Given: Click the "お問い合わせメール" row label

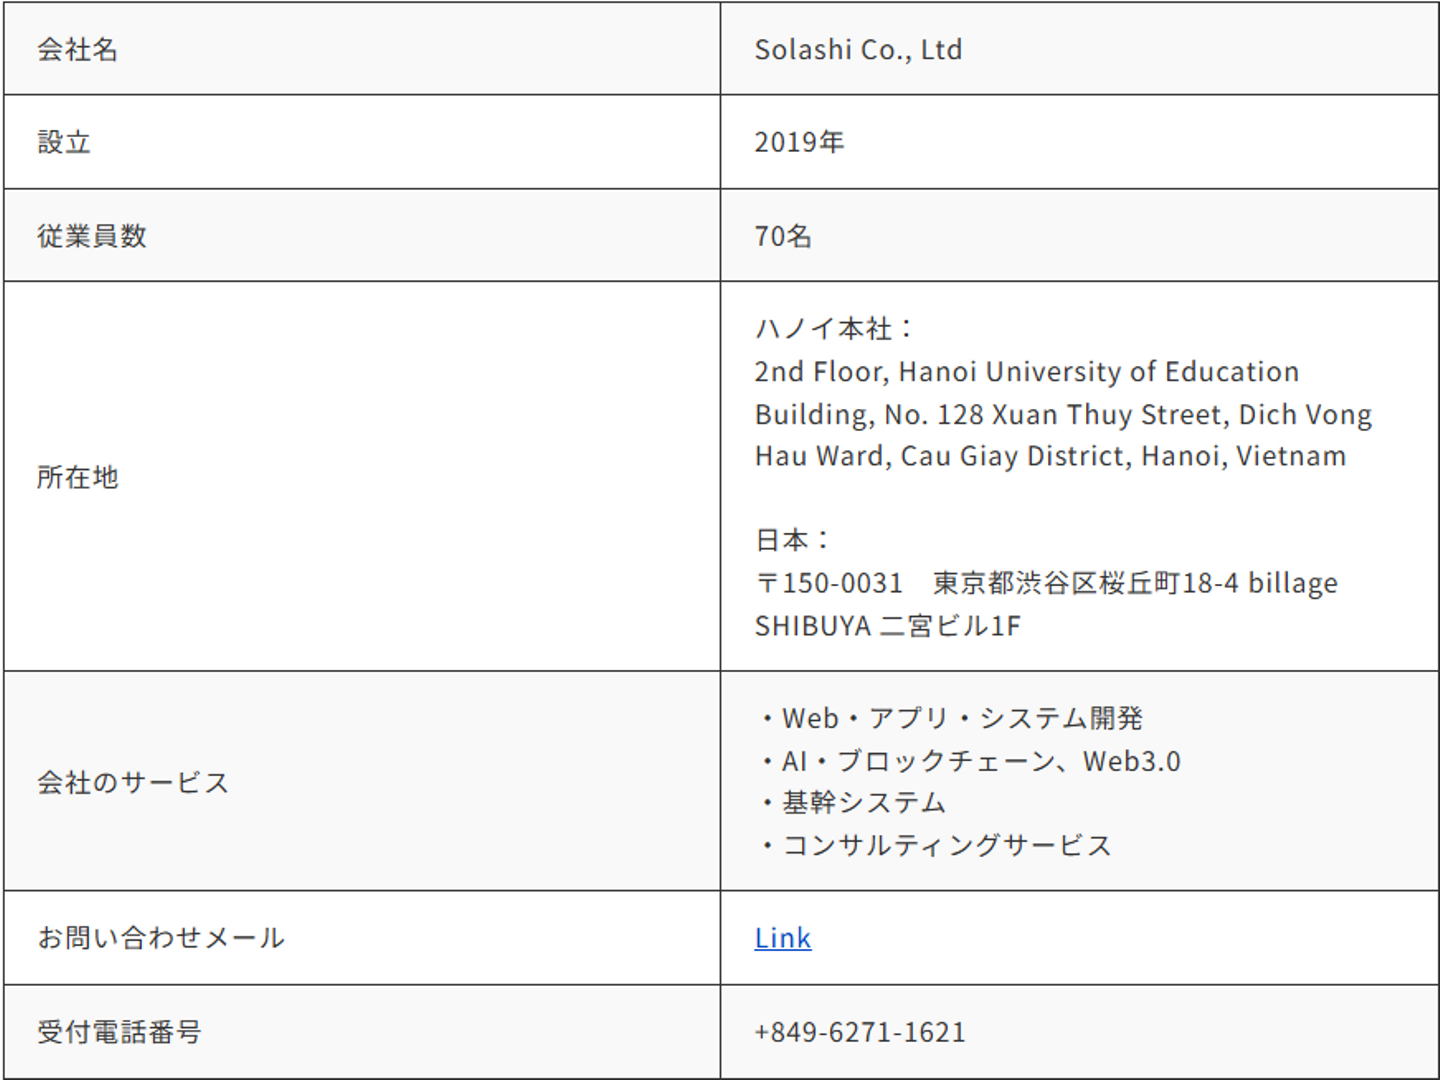Looking at the screenshot, I should 161,938.
